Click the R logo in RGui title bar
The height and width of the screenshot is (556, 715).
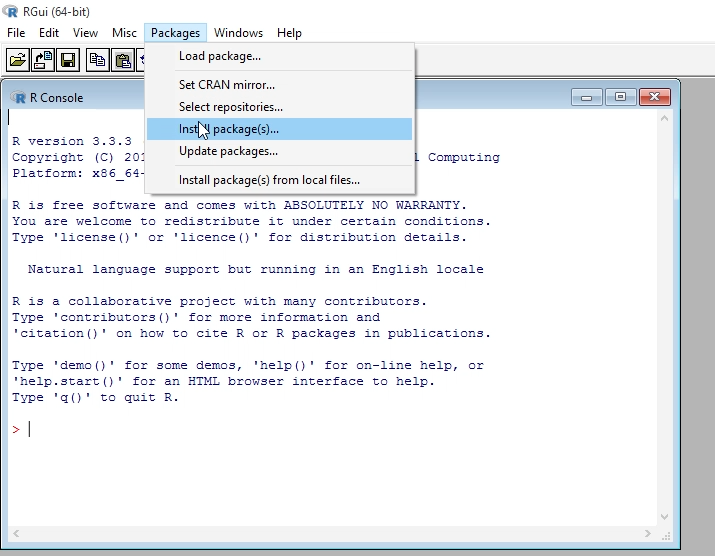tap(10, 11)
